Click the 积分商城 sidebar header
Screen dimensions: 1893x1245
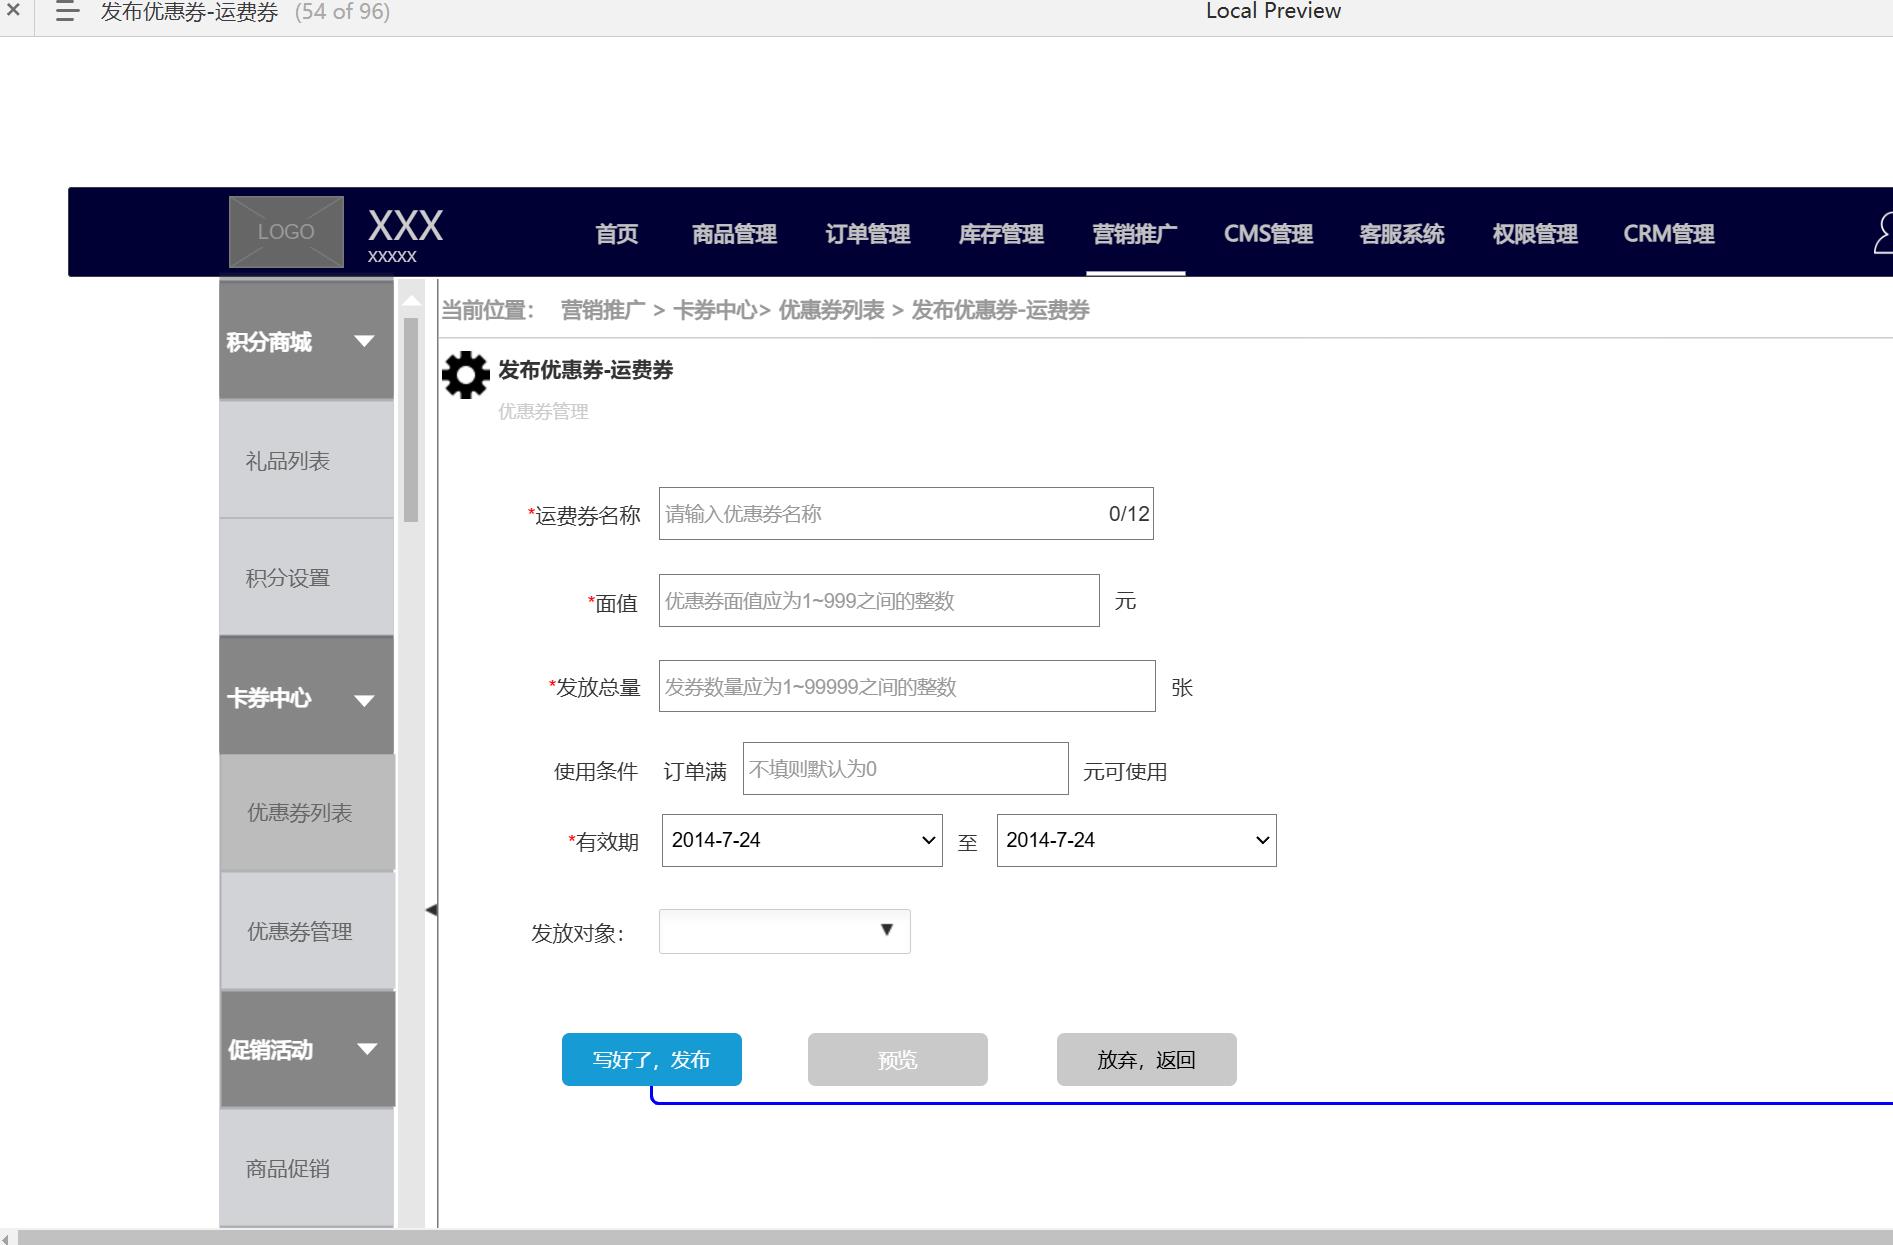click(x=306, y=341)
